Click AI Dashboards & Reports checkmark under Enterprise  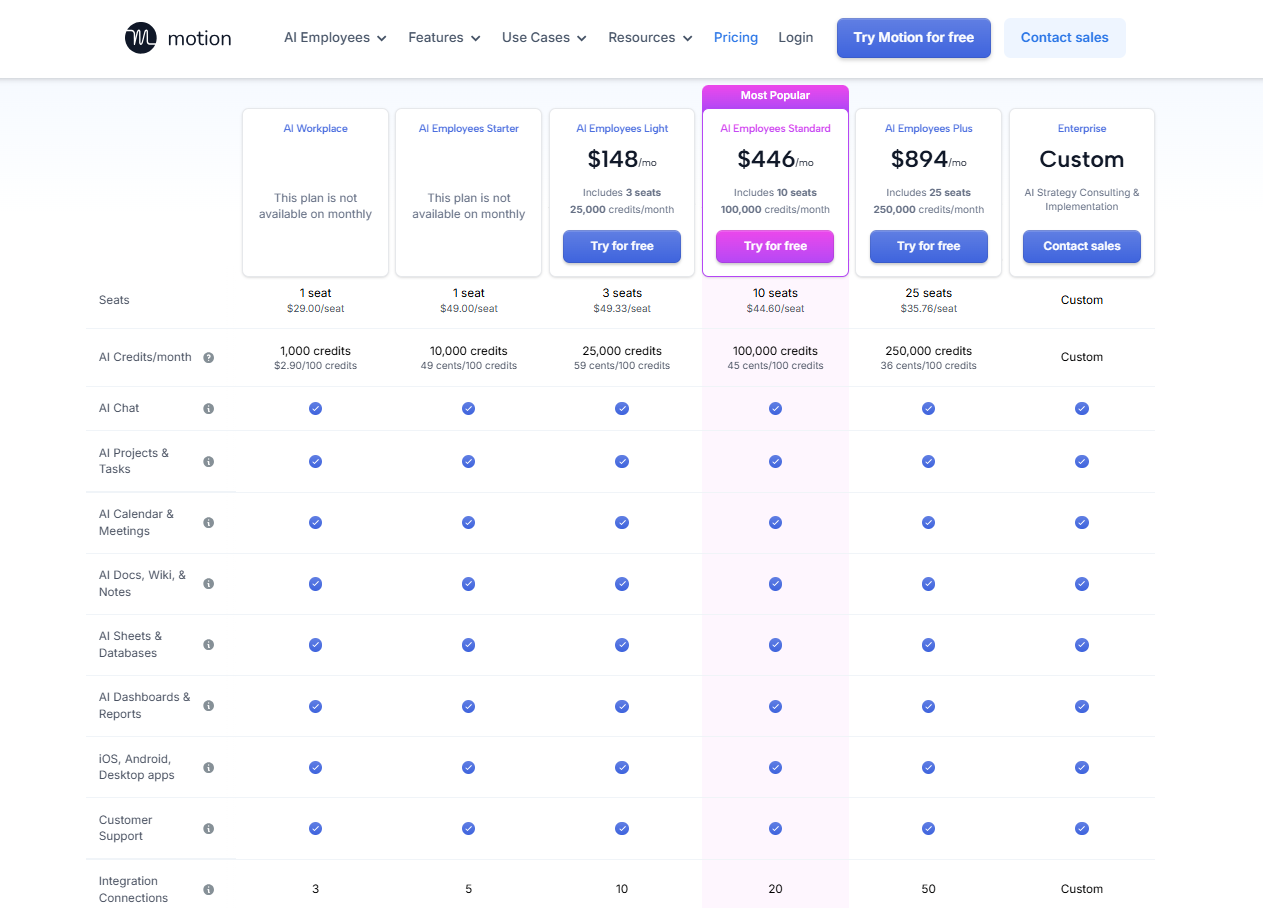1082,706
